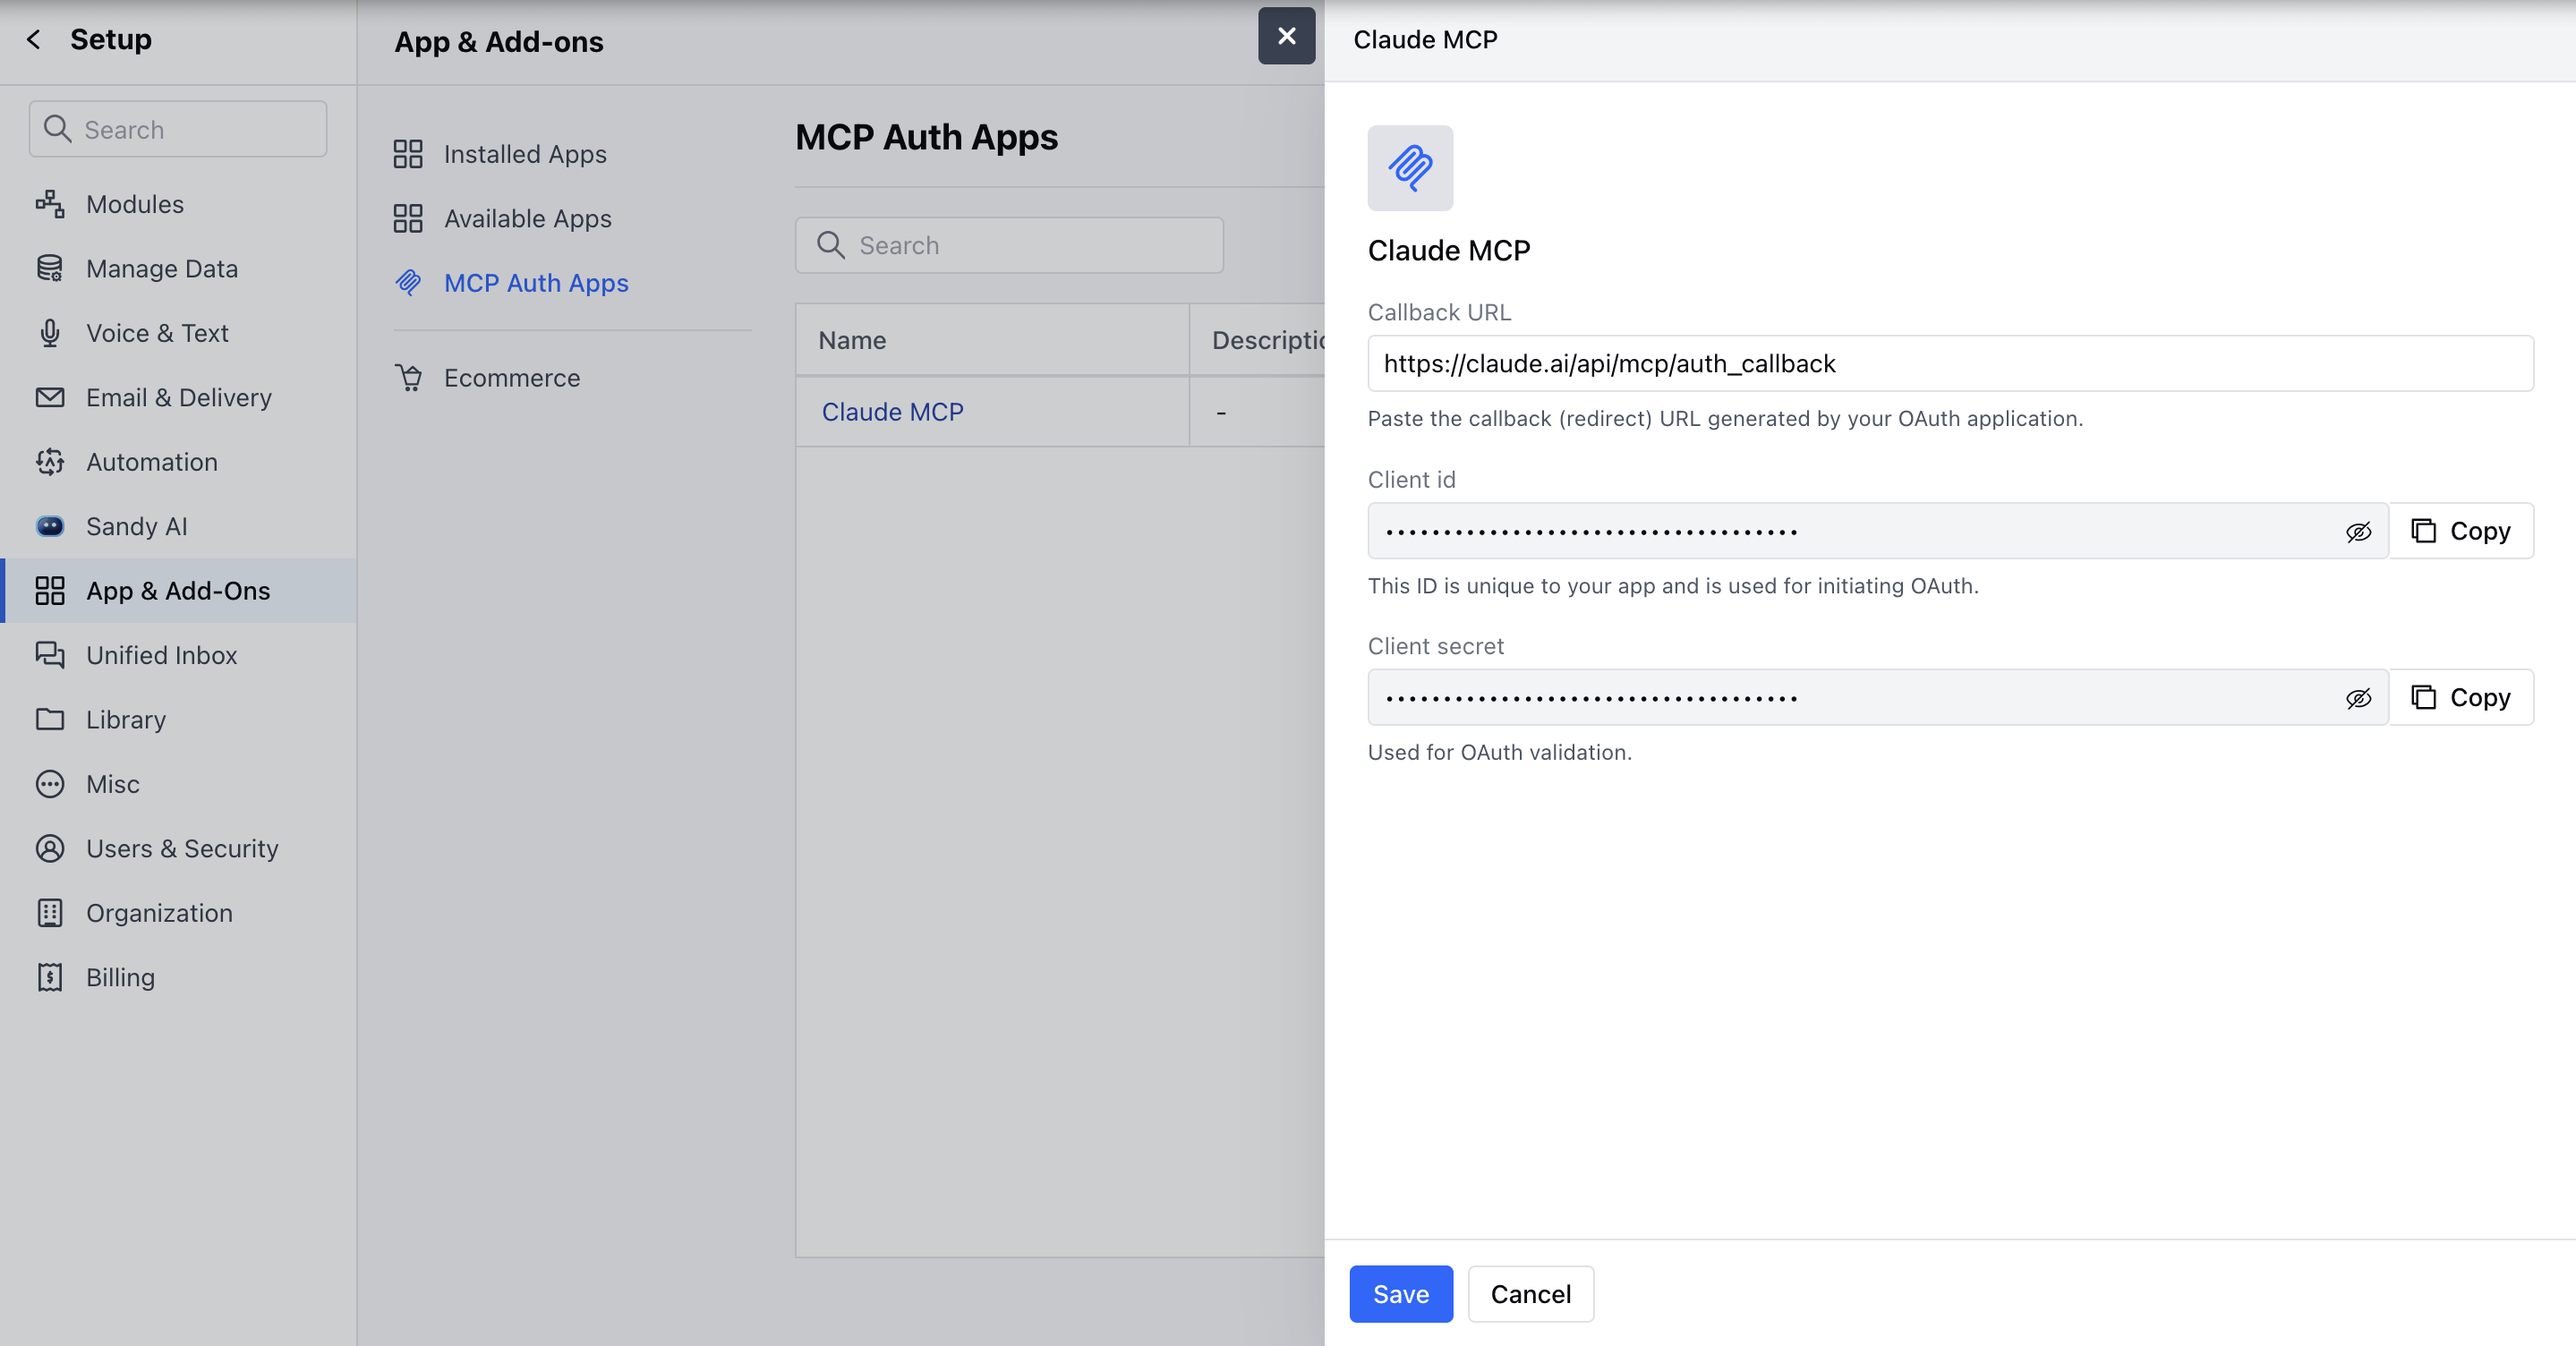2576x1346 pixels.
Task: Open Users & Security settings
Action: tap(178, 848)
